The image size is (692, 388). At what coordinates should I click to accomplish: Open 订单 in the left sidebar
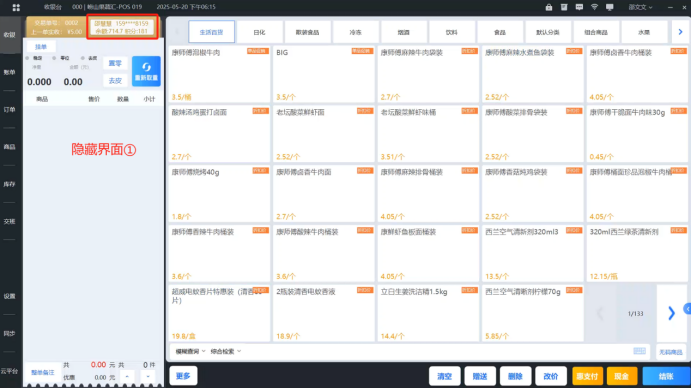point(10,109)
